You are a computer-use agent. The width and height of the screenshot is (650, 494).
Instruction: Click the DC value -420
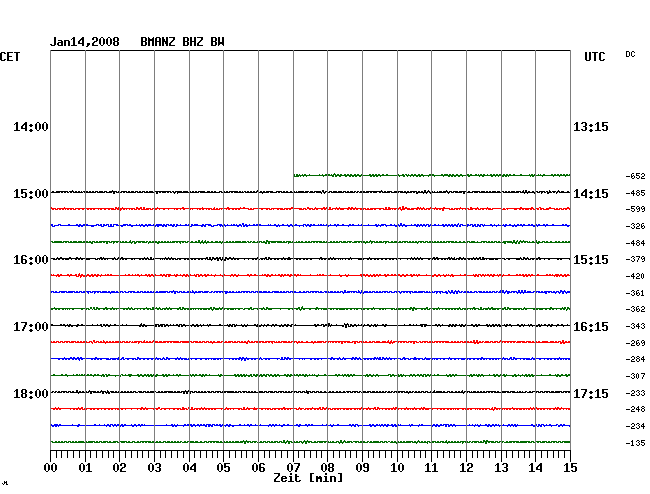tap(635, 276)
